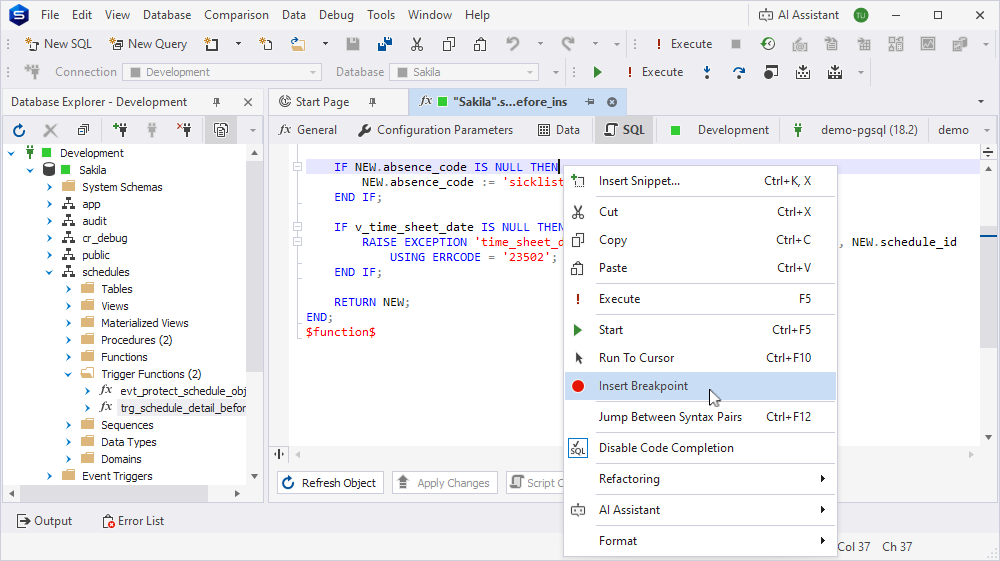Click the Paste clipboard toolbar icon
1000x561 pixels.
tap(480, 44)
